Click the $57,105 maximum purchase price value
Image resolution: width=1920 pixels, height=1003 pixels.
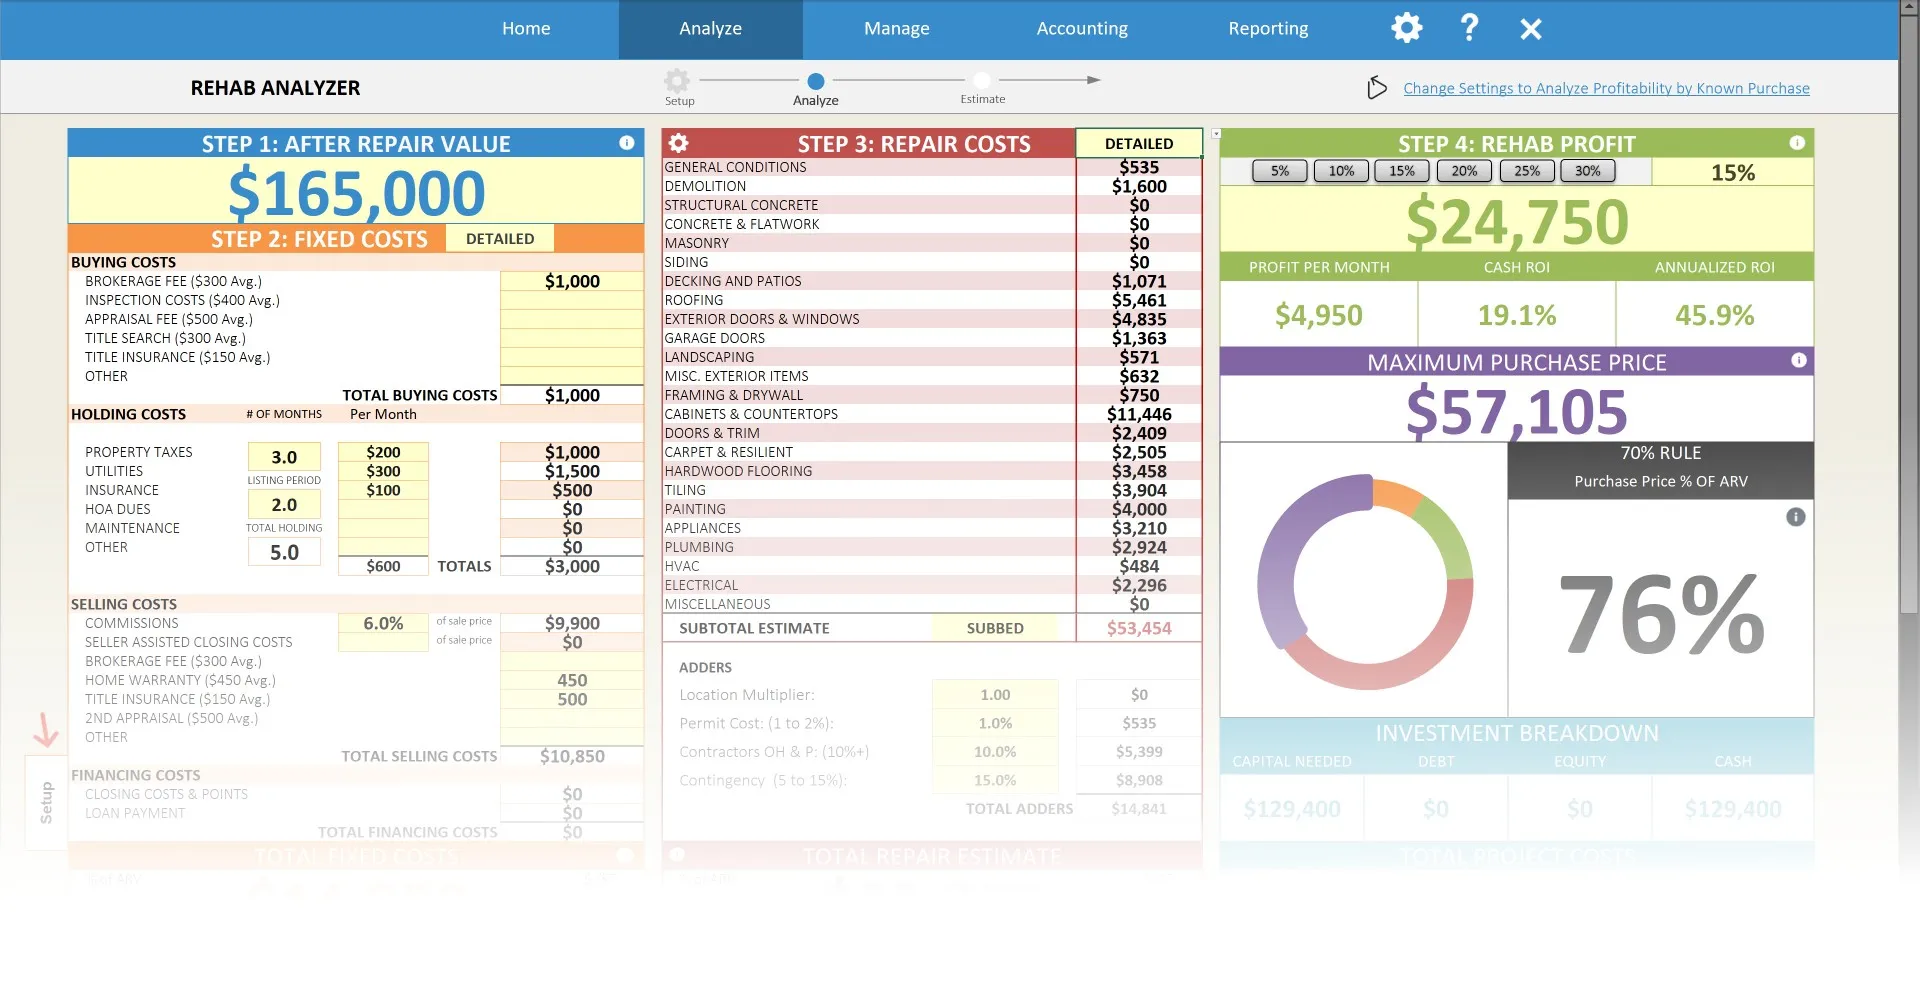coord(1516,410)
